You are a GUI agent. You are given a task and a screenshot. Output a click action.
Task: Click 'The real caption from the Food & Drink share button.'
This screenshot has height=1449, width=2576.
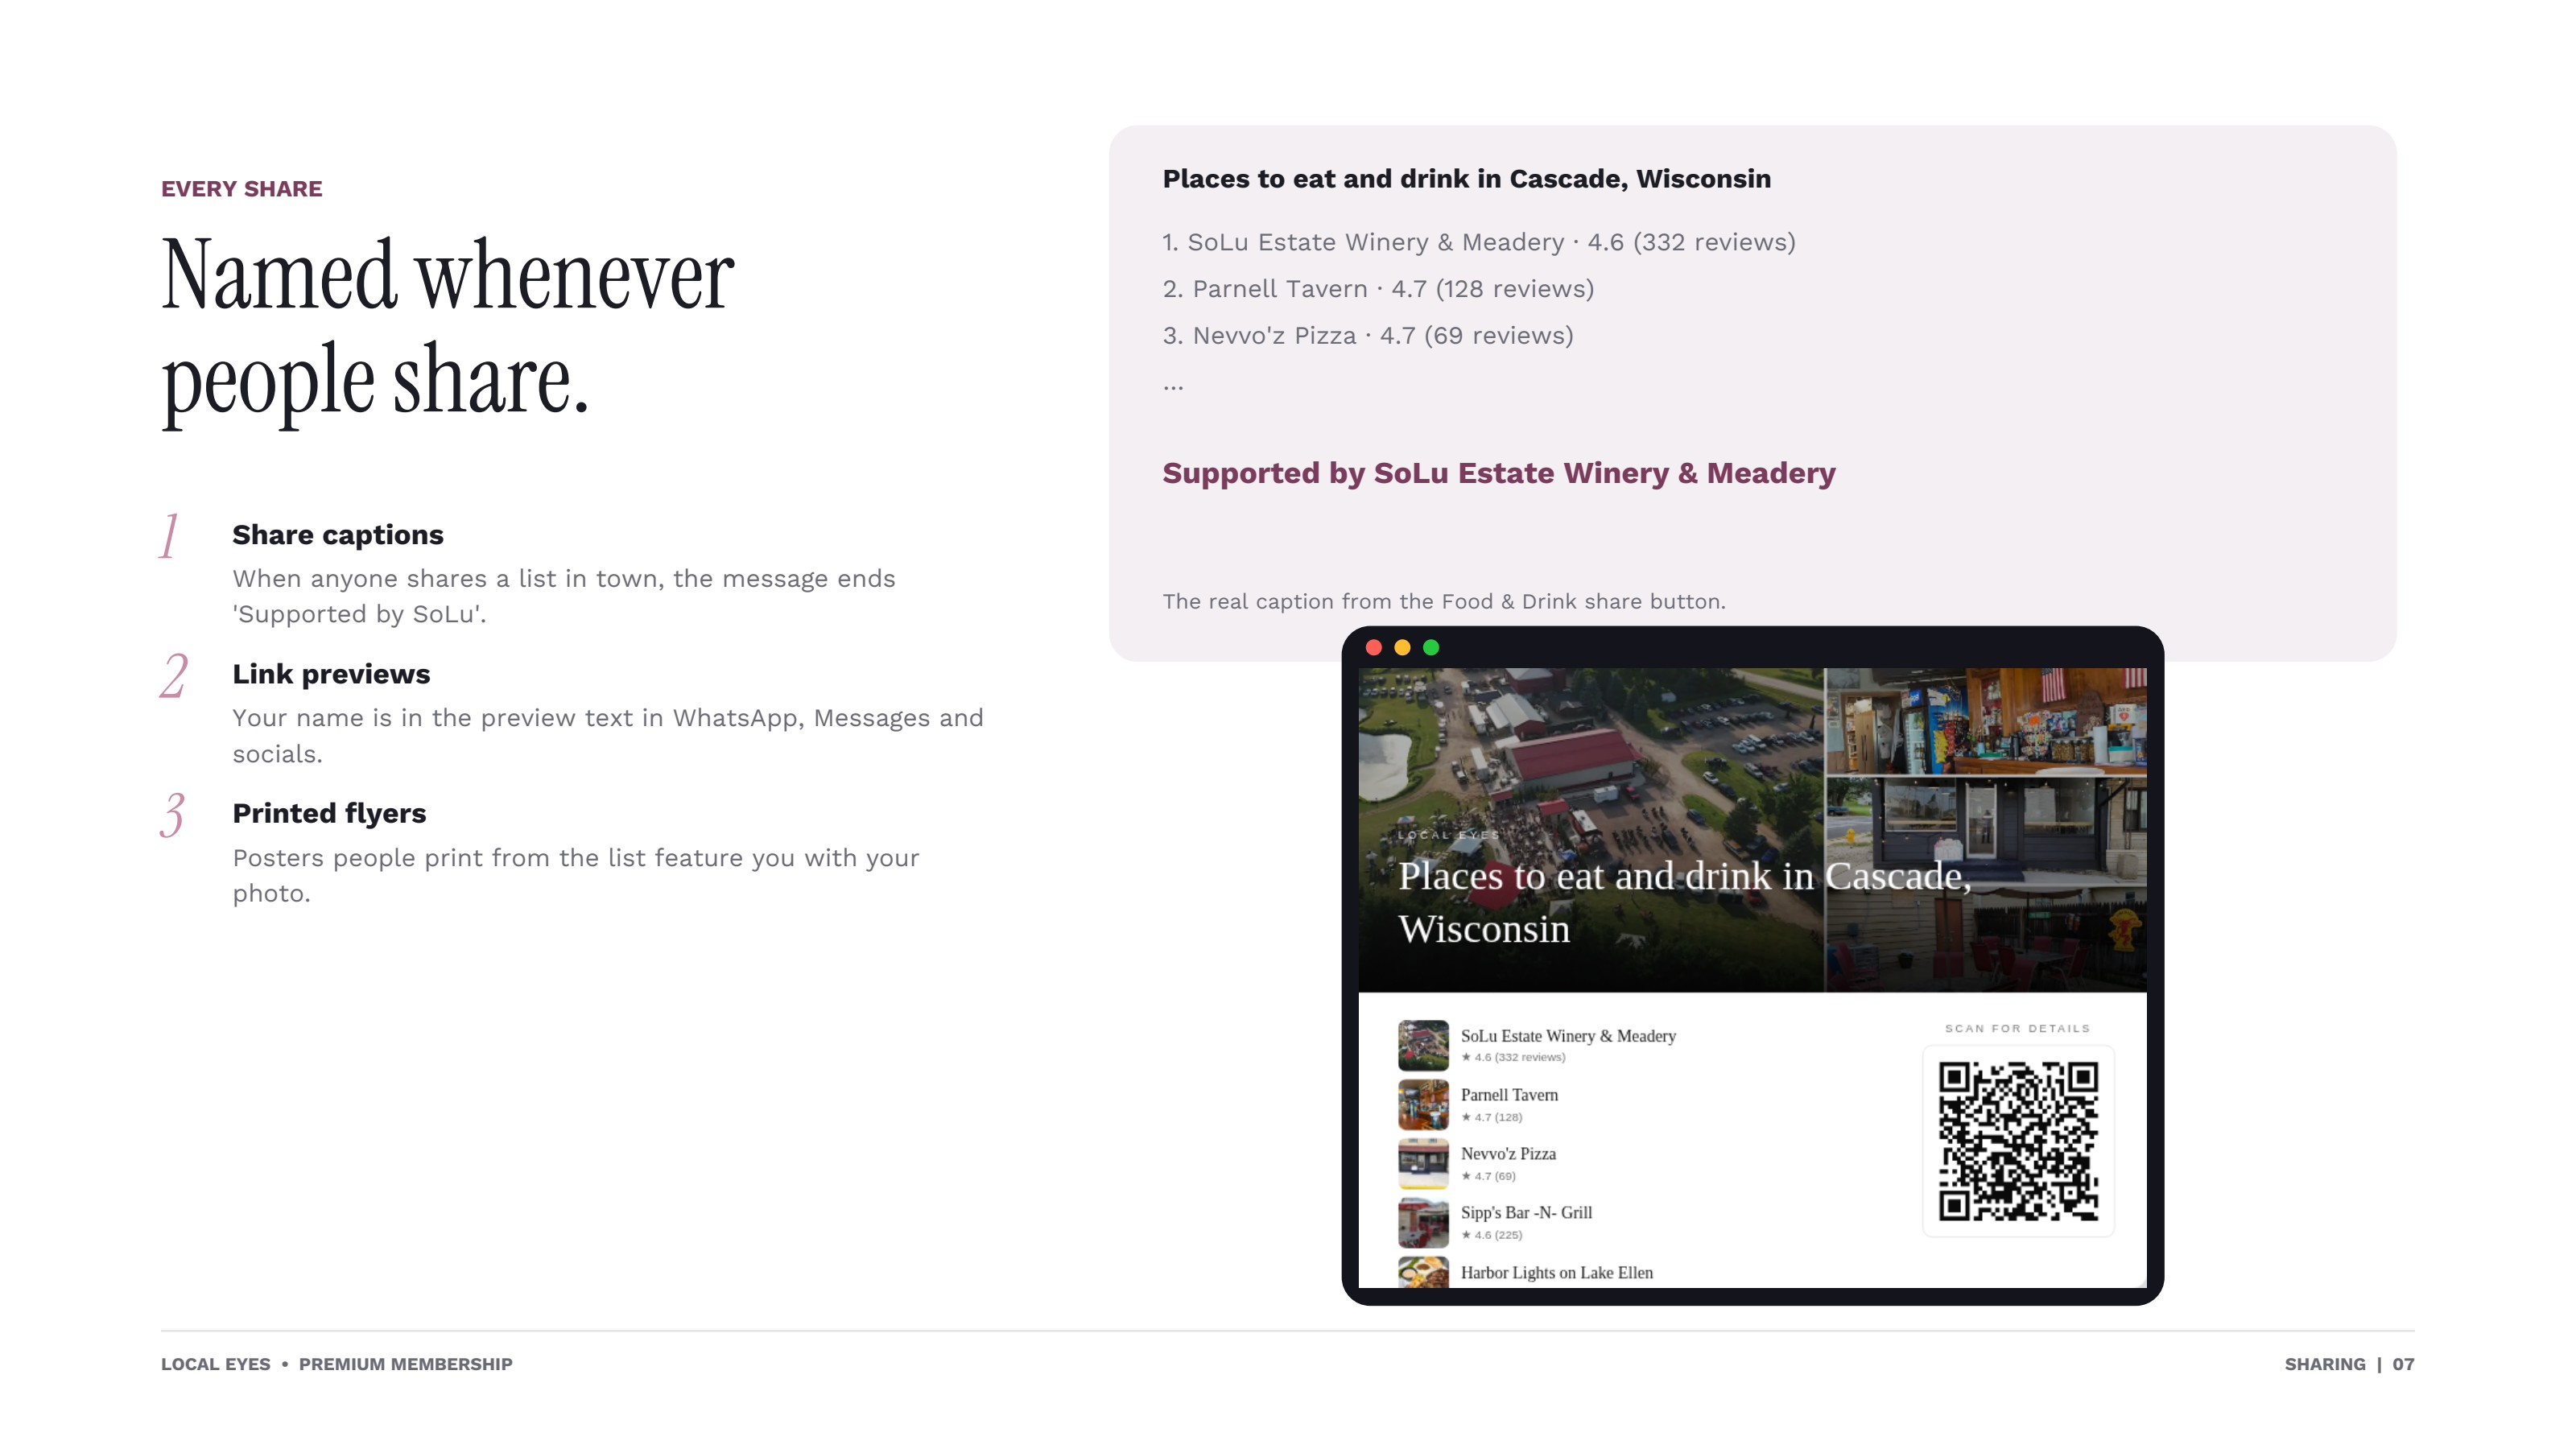click(1444, 602)
